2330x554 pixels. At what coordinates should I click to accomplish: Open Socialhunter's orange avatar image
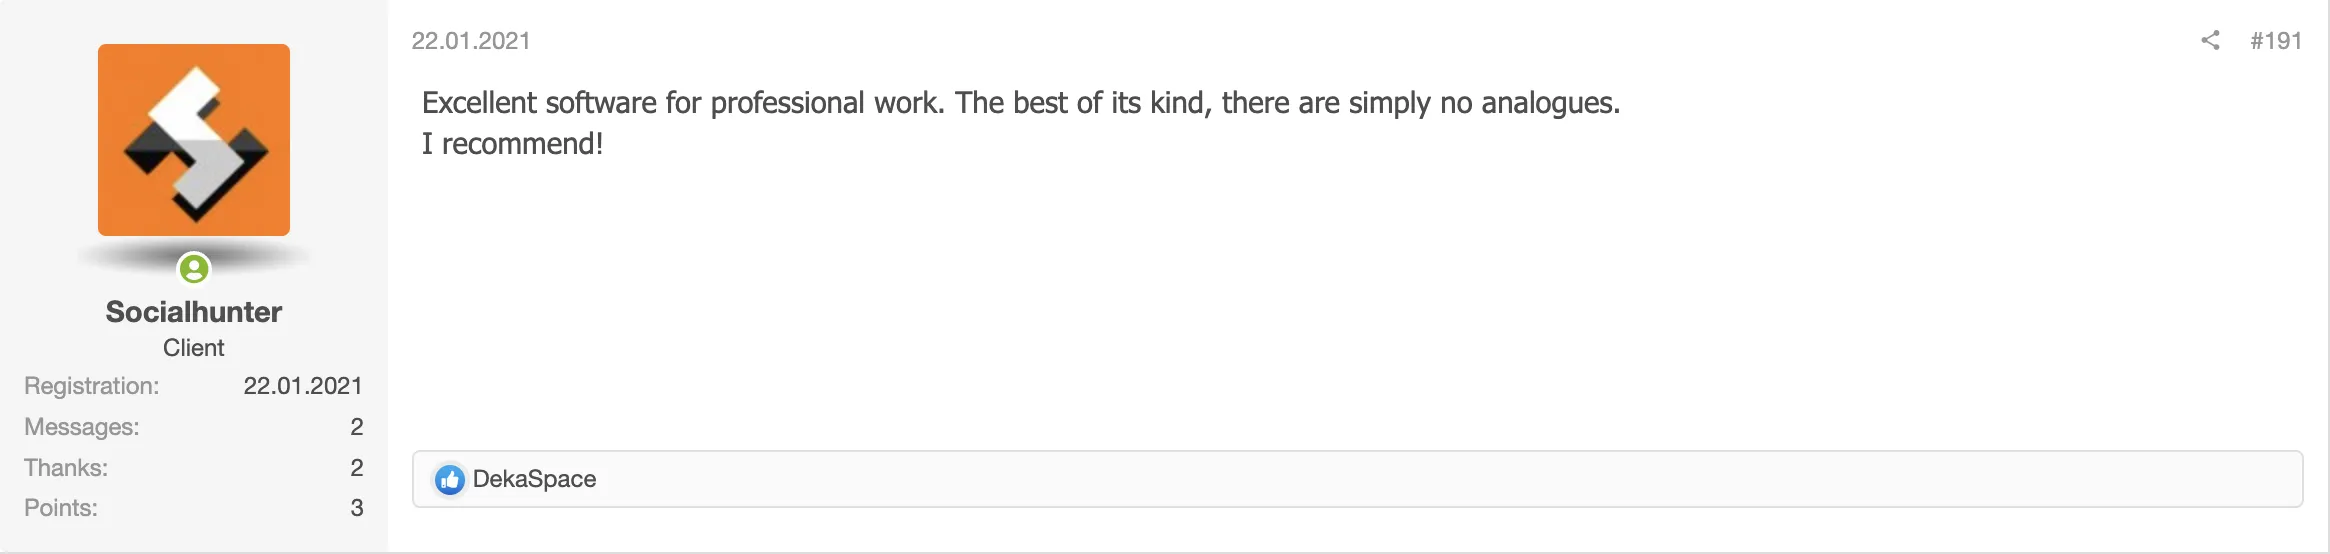[194, 140]
